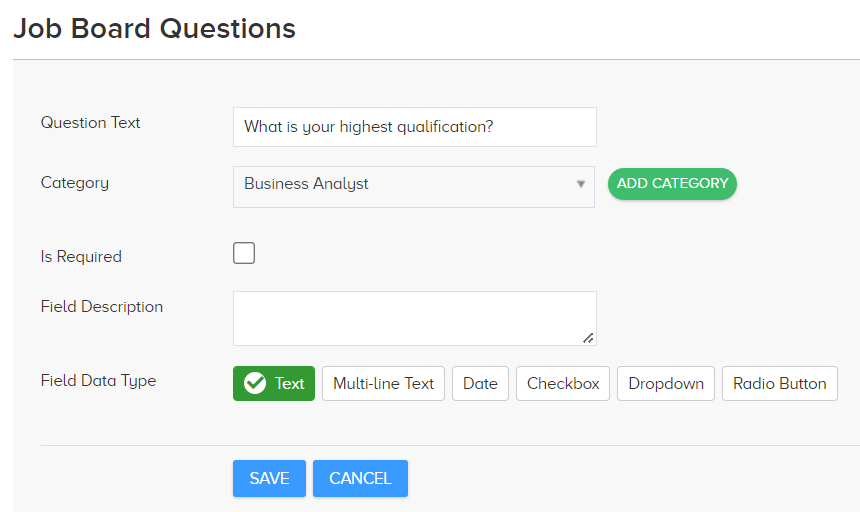Select the Radio Button data type
The image size is (860, 512).
coord(779,384)
